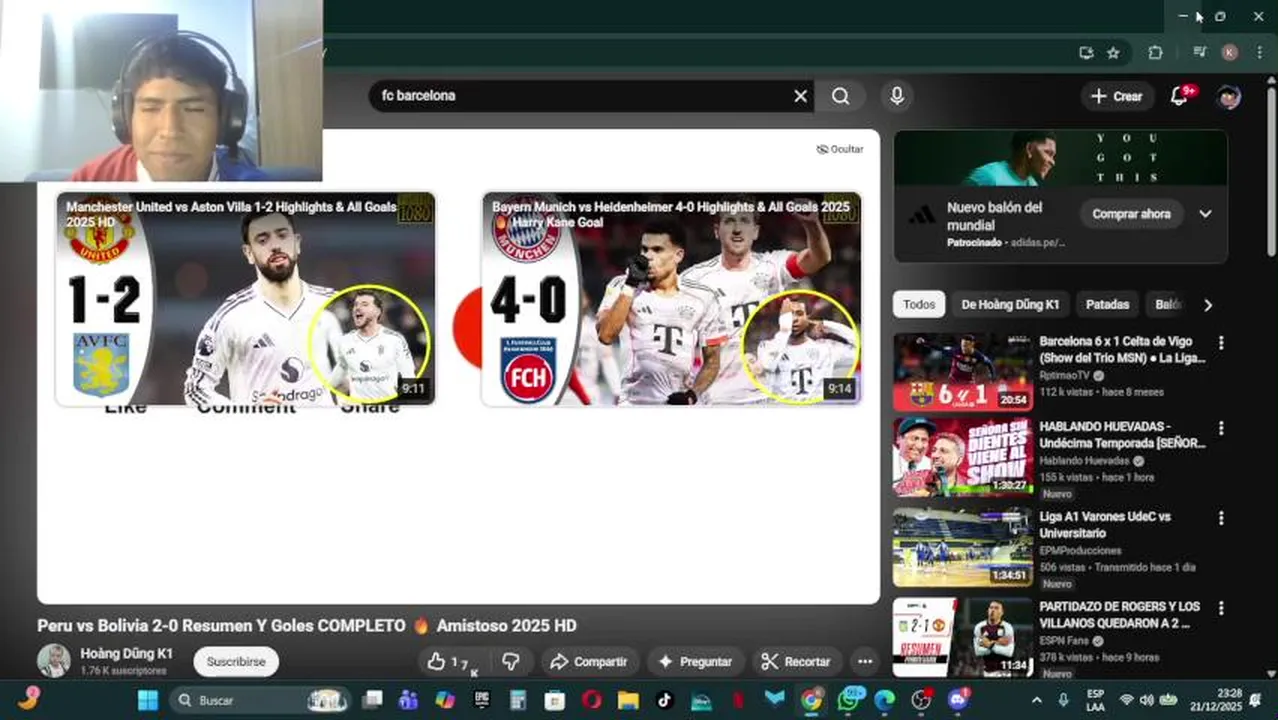Open Opera browser from the taskbar
Image resolution: width=1278 pixels, height=720 pixels.
point(591,700)
